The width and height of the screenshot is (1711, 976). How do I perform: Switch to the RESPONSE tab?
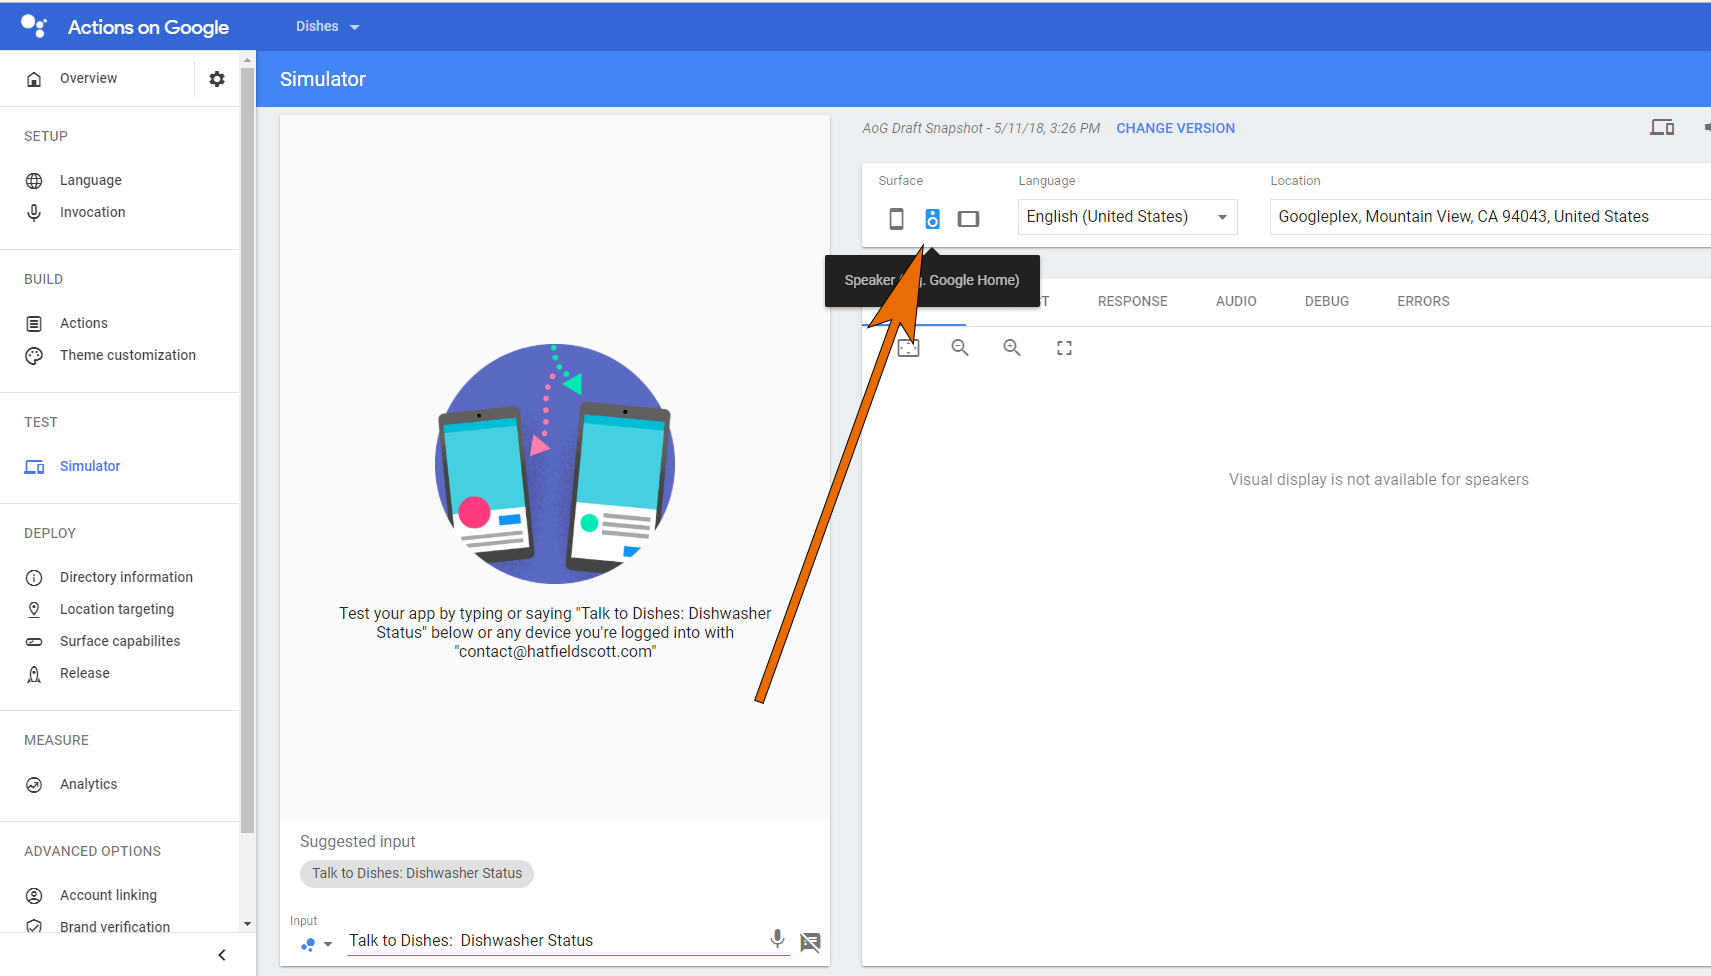point(1133,301)
